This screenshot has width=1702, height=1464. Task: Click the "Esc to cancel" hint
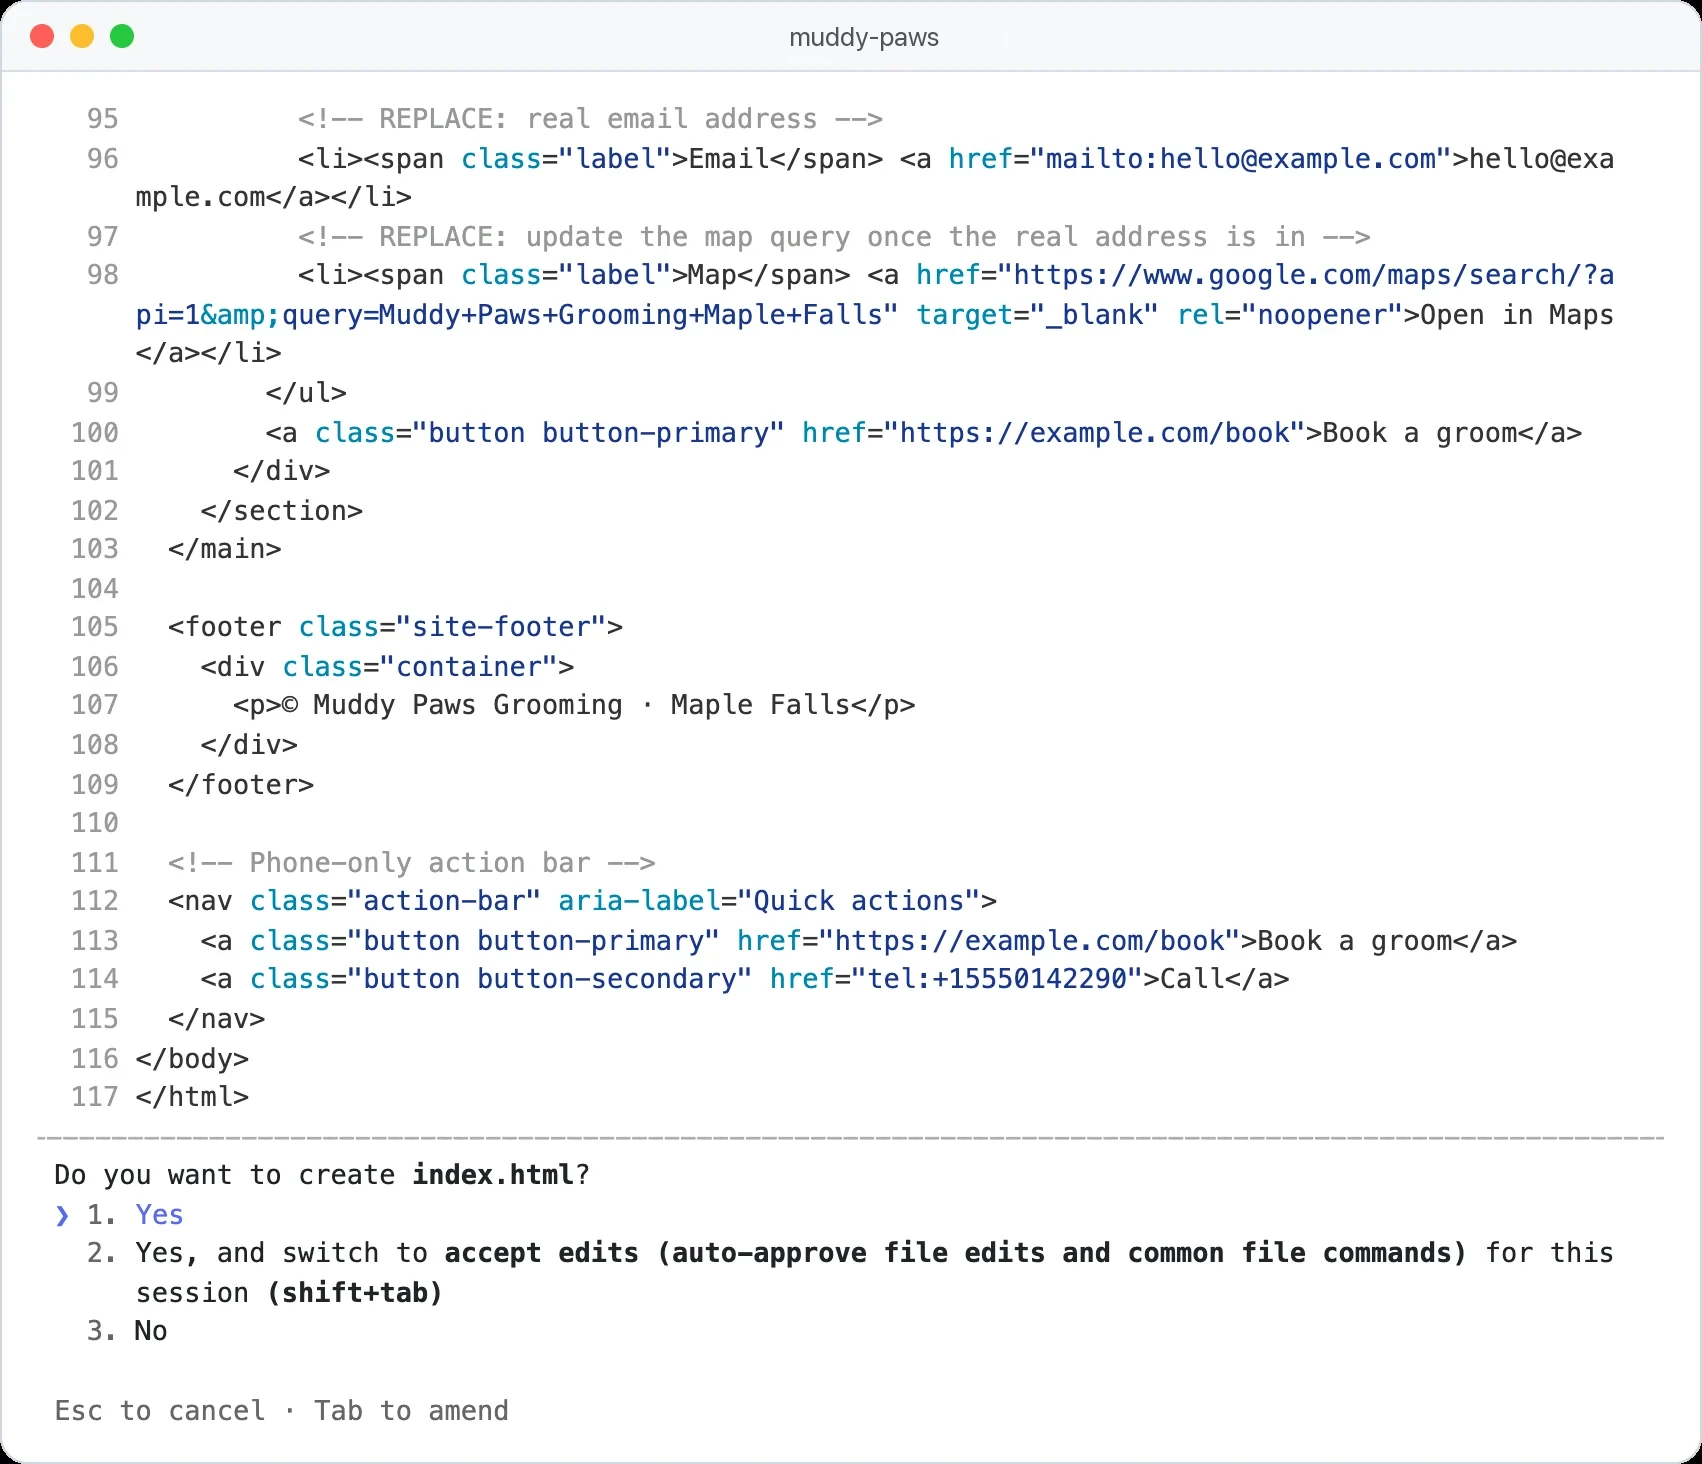[160, 1410]
